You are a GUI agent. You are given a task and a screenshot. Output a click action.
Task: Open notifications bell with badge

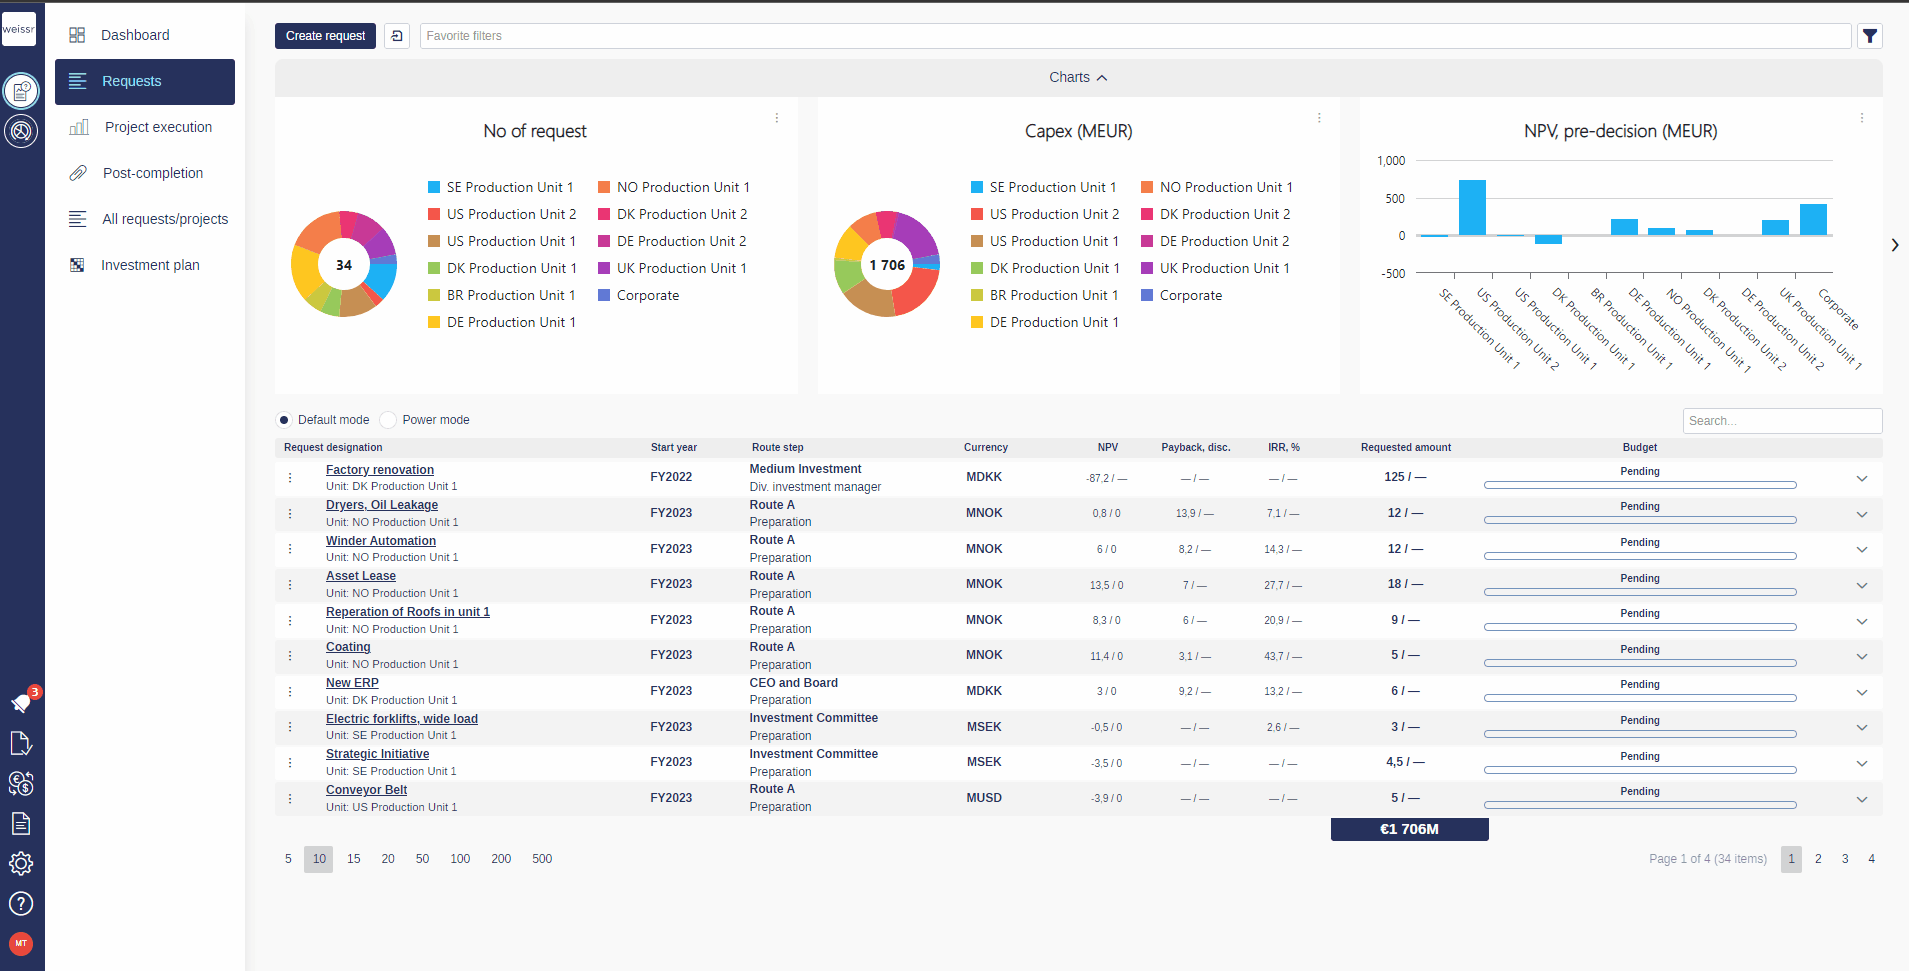point(21,703)
